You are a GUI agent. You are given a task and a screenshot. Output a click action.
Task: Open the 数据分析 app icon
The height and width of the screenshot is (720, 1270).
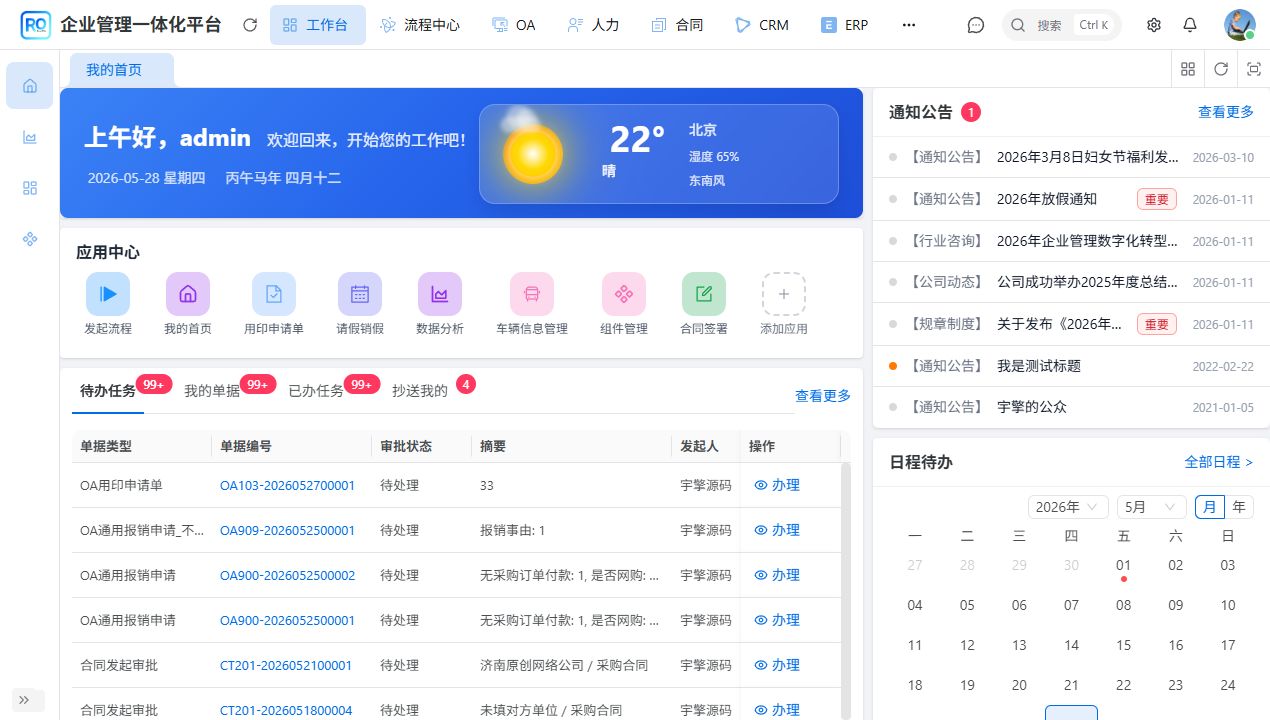(x=440, y=294)
